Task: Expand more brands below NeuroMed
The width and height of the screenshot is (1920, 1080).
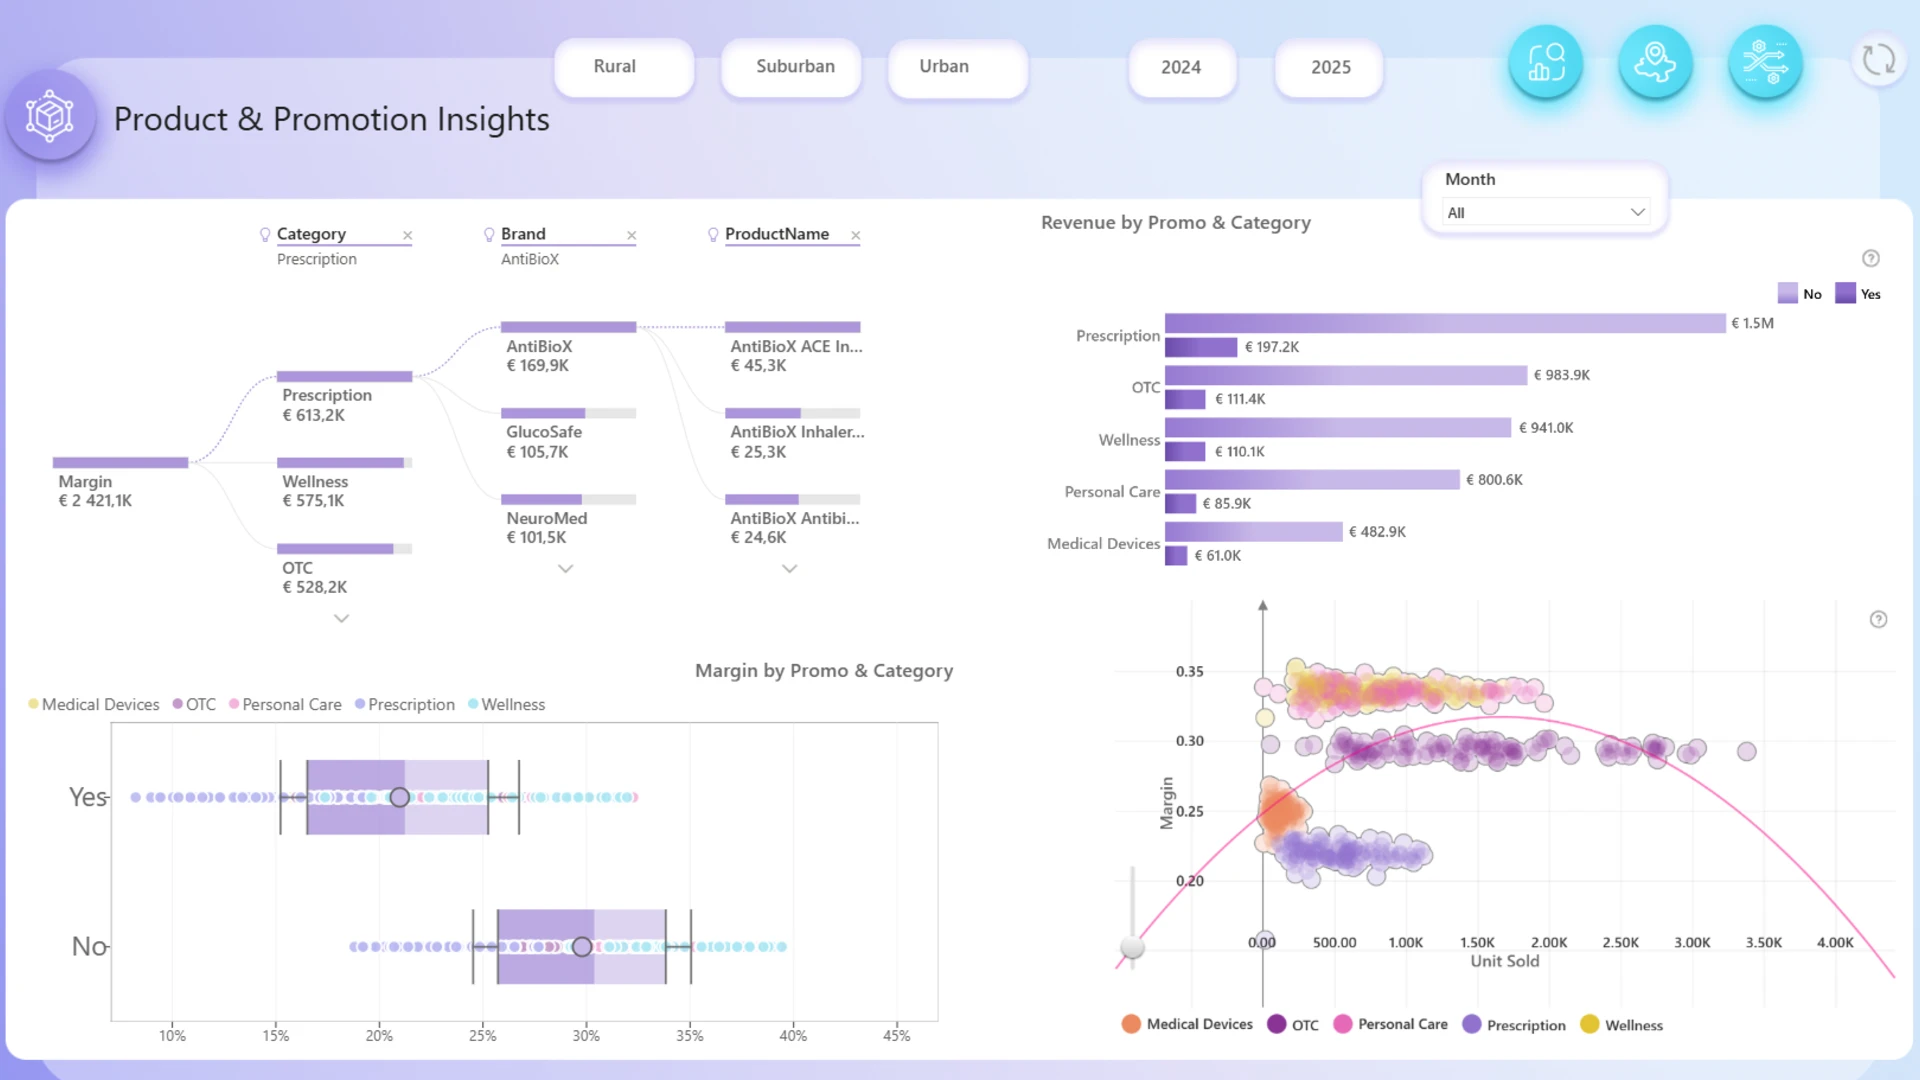Action: point(565,568)
